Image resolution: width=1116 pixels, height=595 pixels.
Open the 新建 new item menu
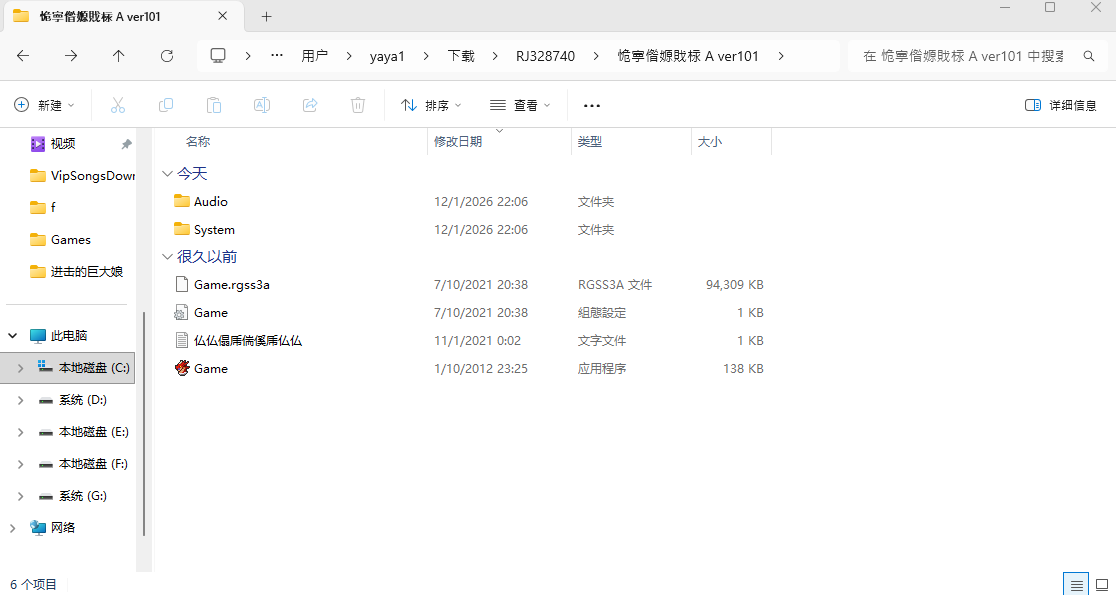[x=44, y=104]
